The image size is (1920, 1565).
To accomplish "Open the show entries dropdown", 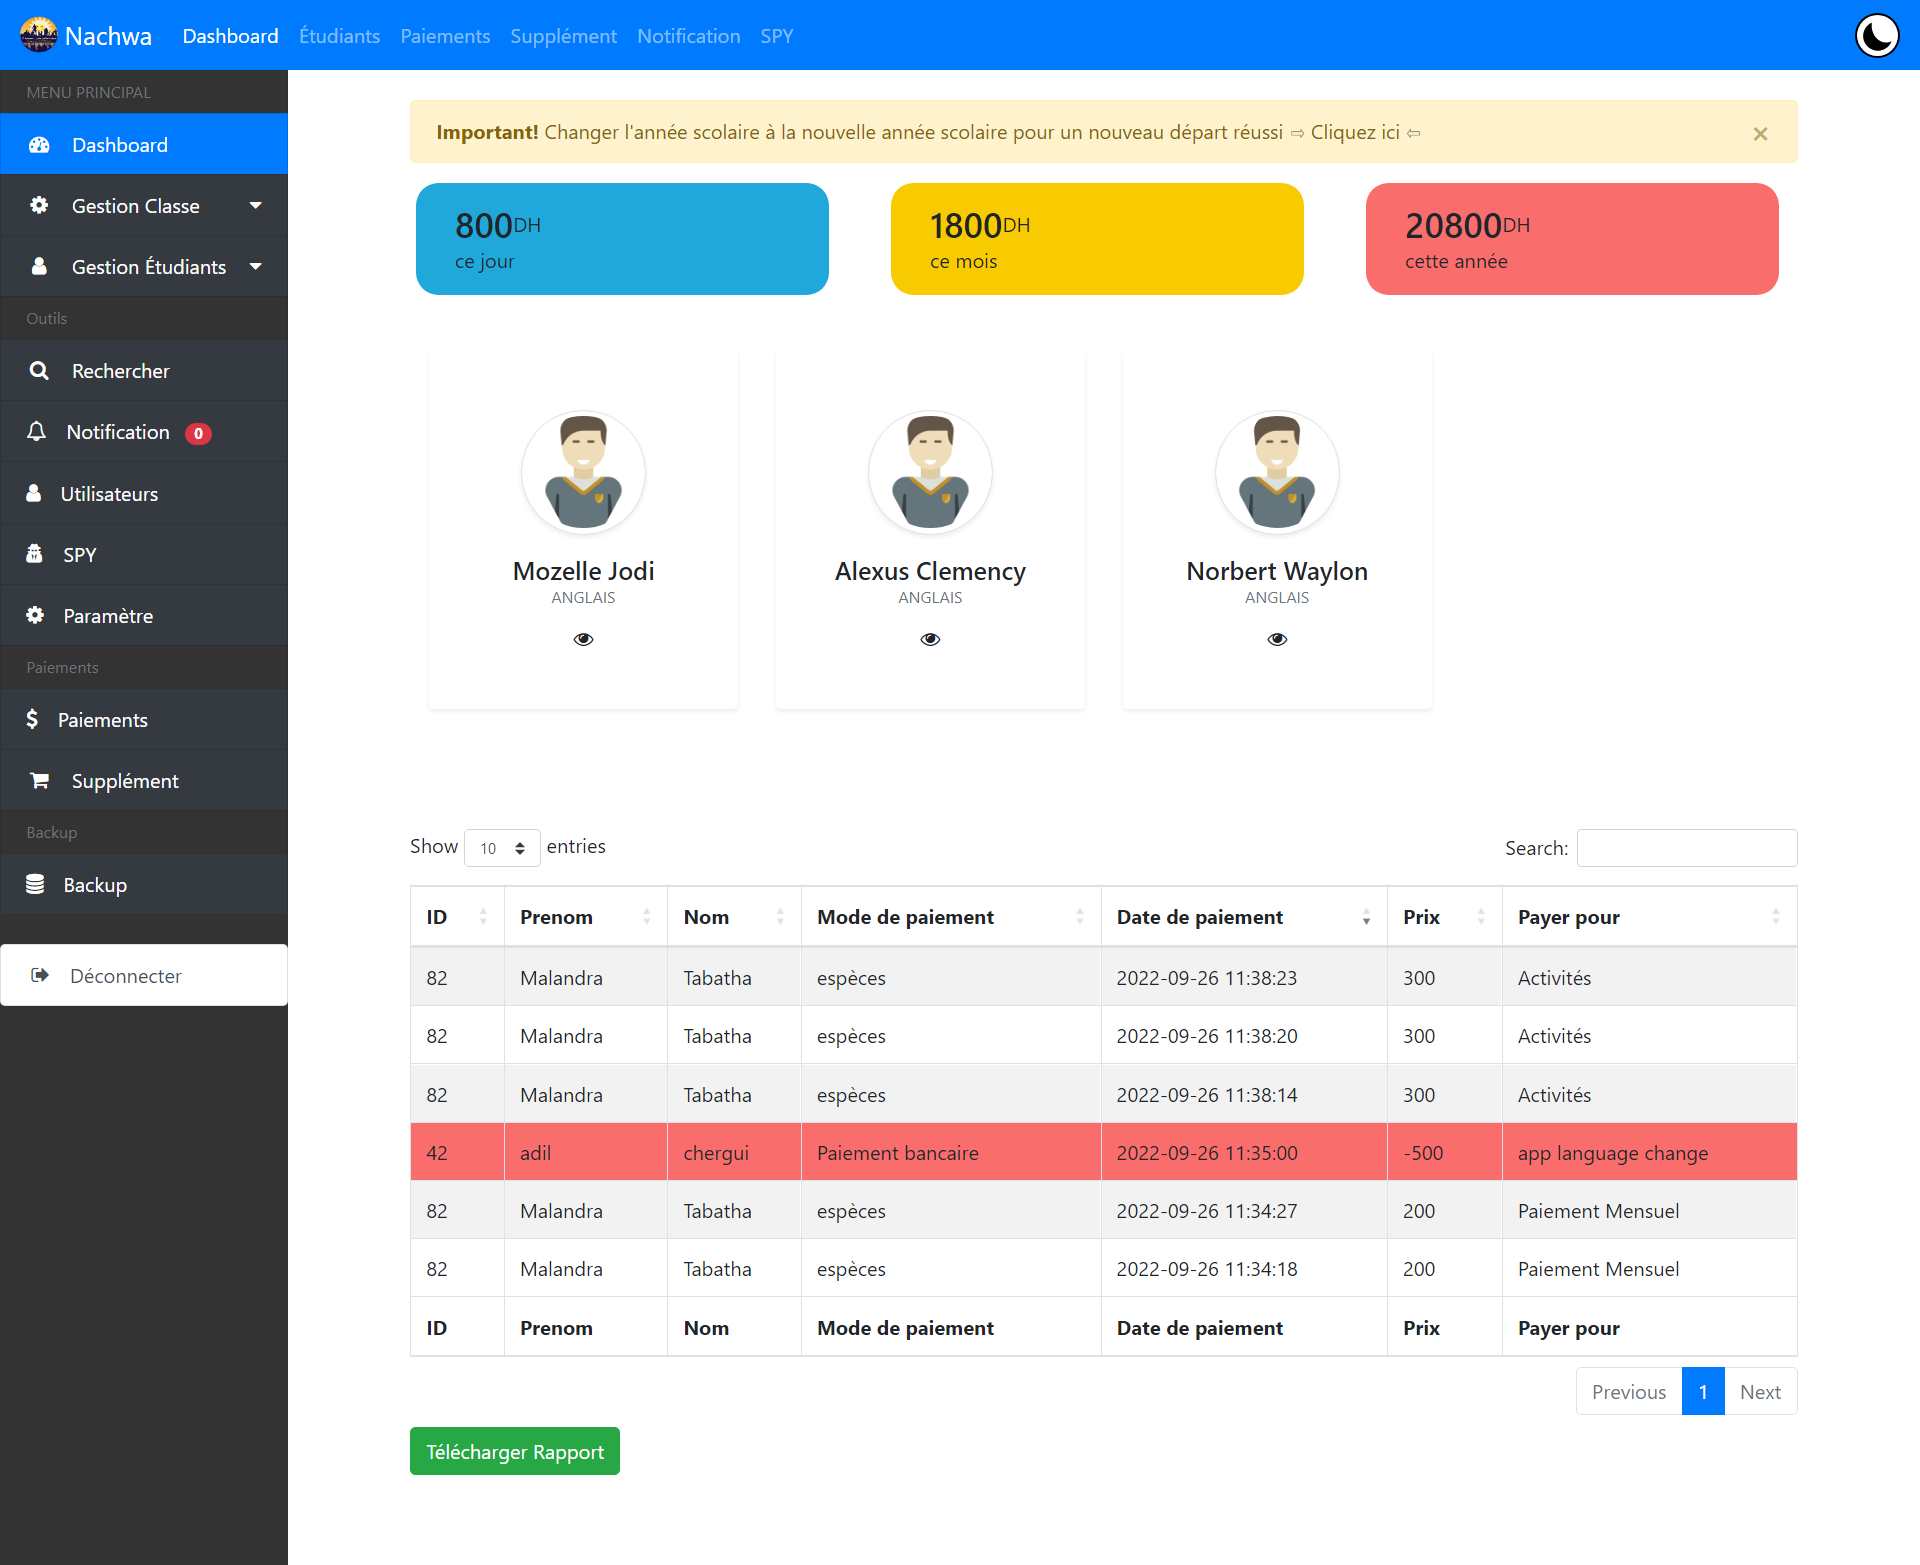I will click(x=502, y=848).
